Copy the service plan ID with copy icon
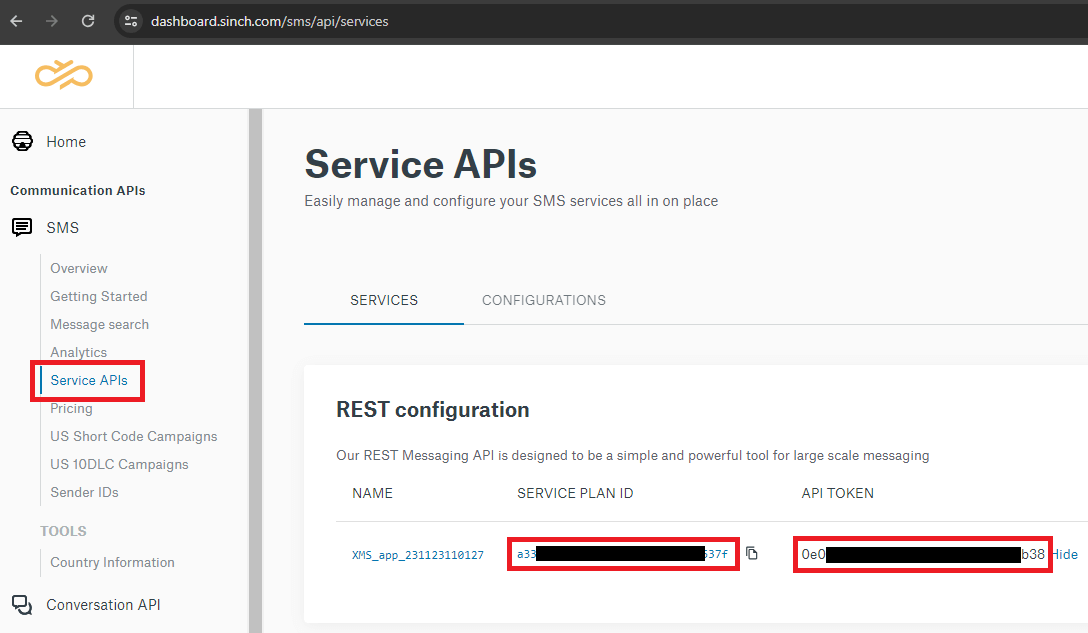 click(751, 553)
